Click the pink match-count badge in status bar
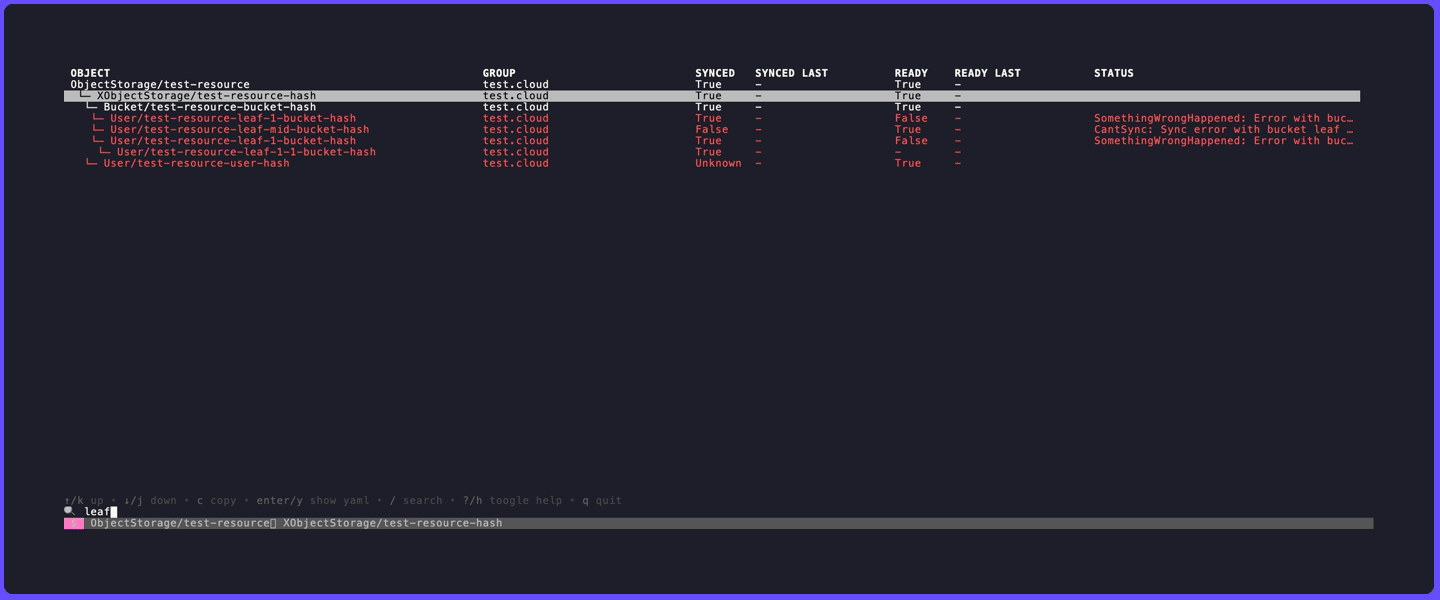Viewport: 1440px width, 600px height. click(74, 522)
